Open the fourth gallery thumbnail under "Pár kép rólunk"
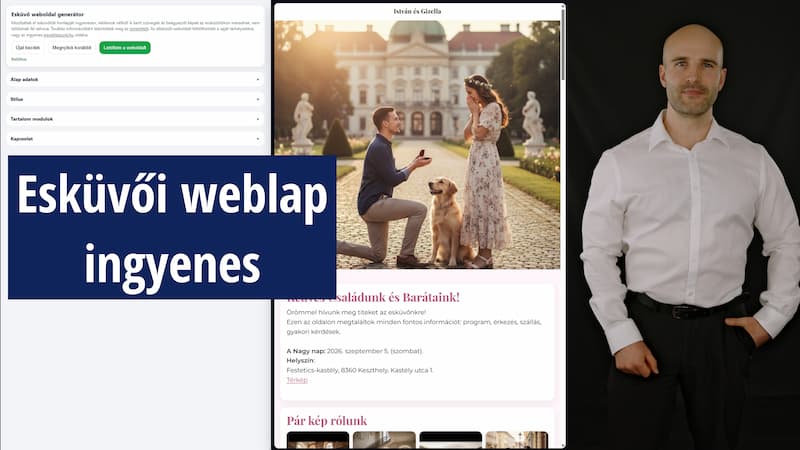The image size is (800, 450). pyautogui.click(x=517, y=440)
